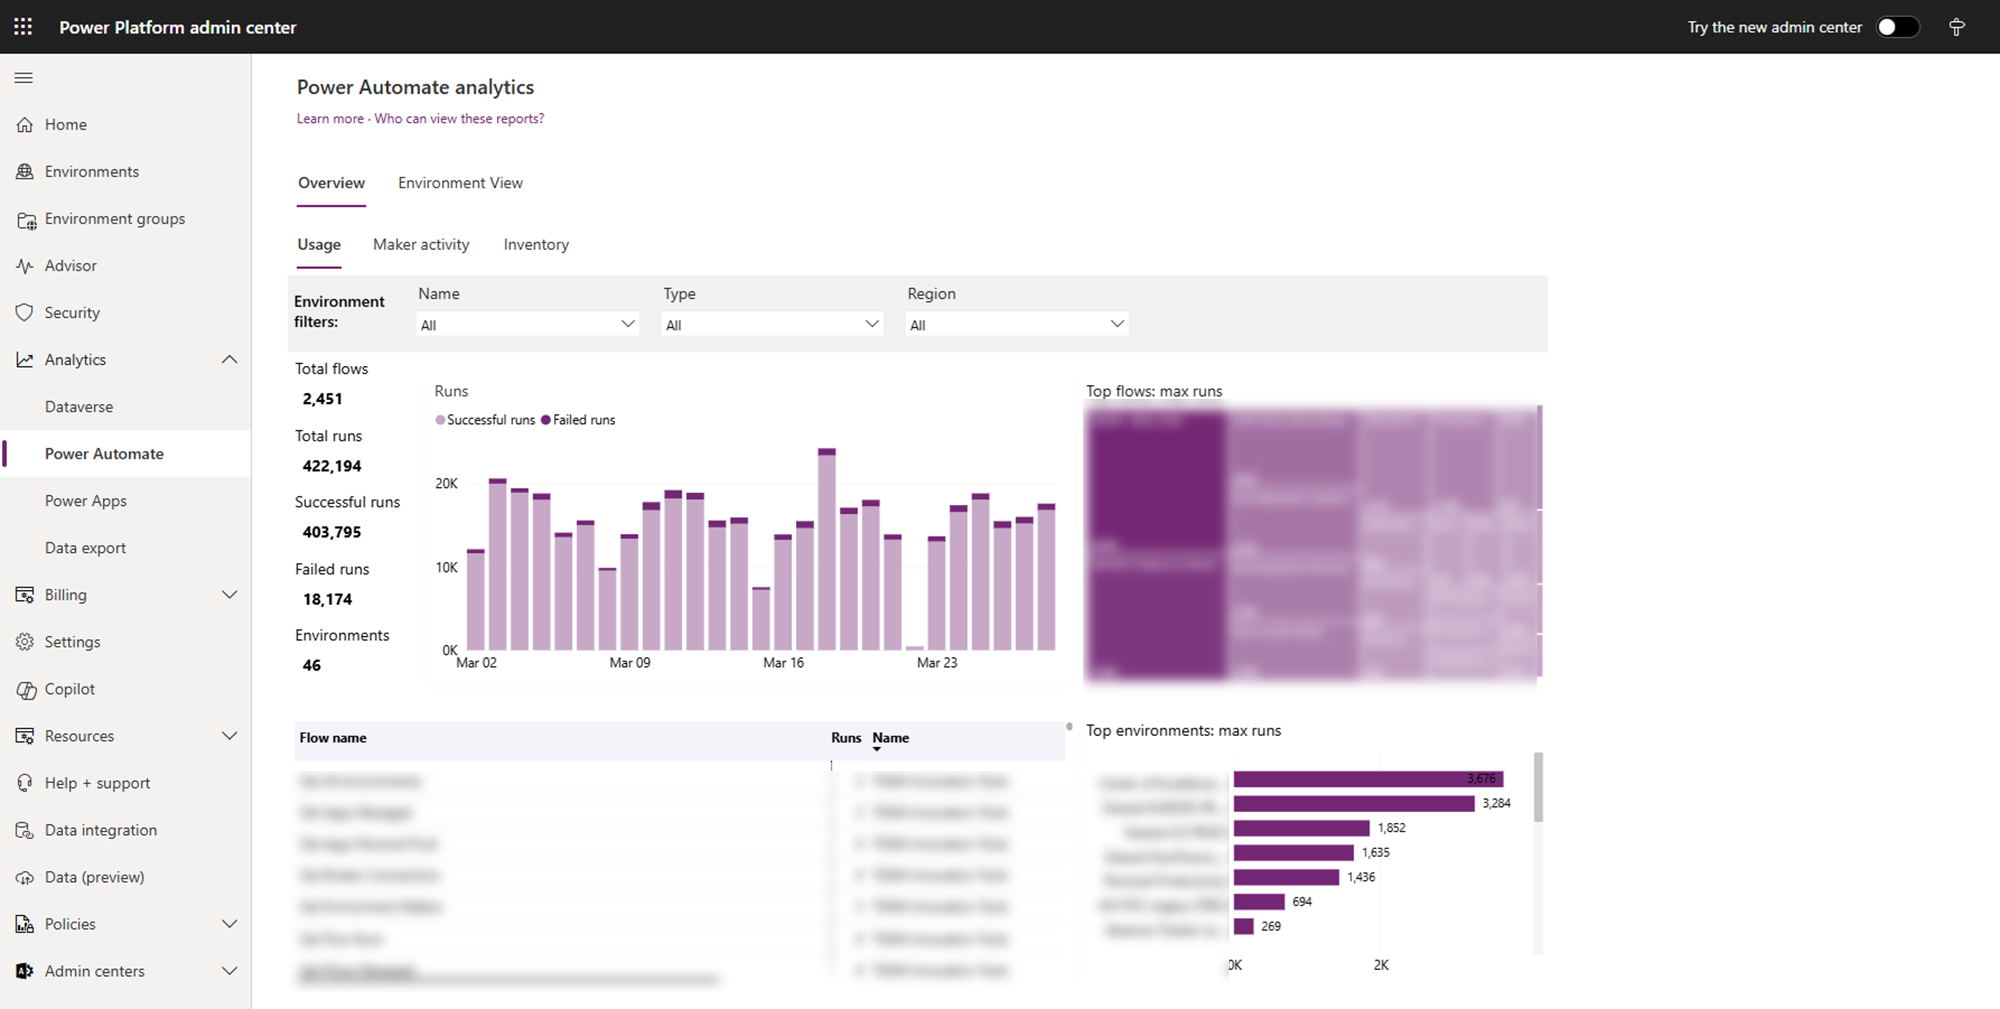Switch to the Overview tab
Image resolution: width=2000 pixels, height=1009 pixels.
[331, 183]
